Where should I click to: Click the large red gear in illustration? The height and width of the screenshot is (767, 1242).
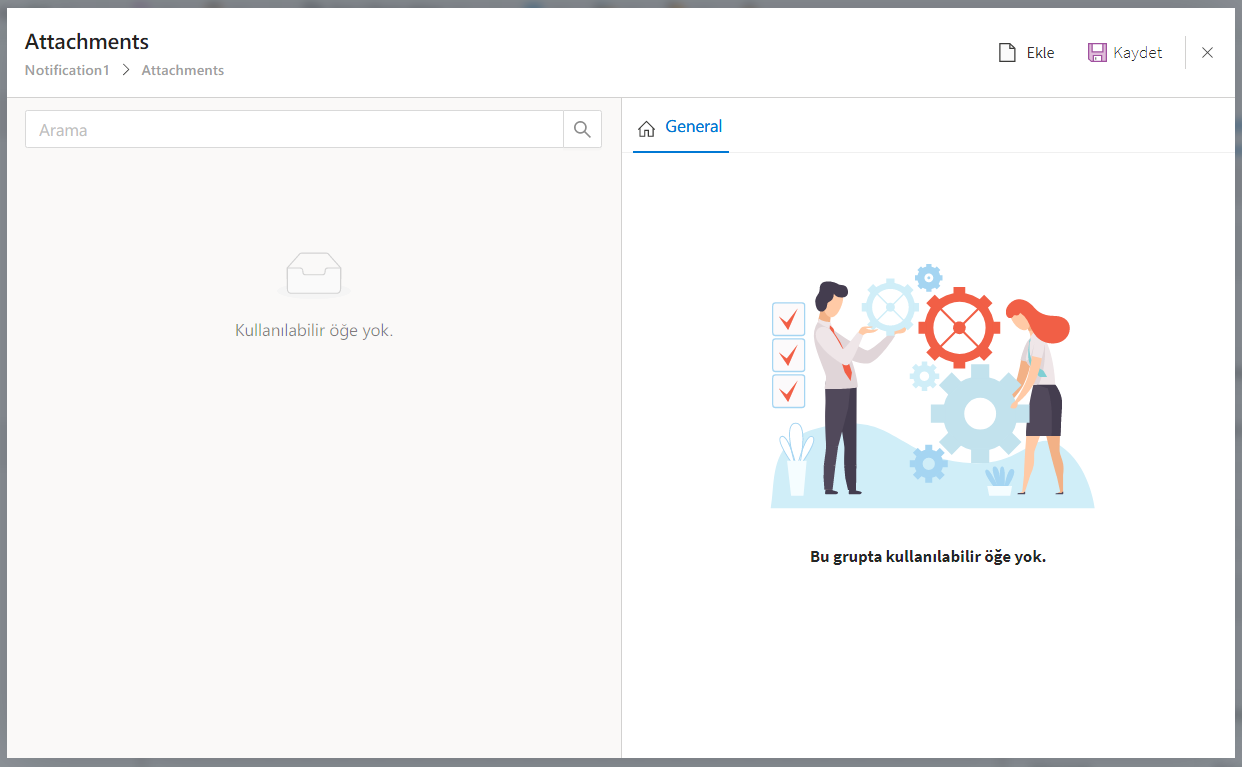pyautogui.click(x=959, y=327)
